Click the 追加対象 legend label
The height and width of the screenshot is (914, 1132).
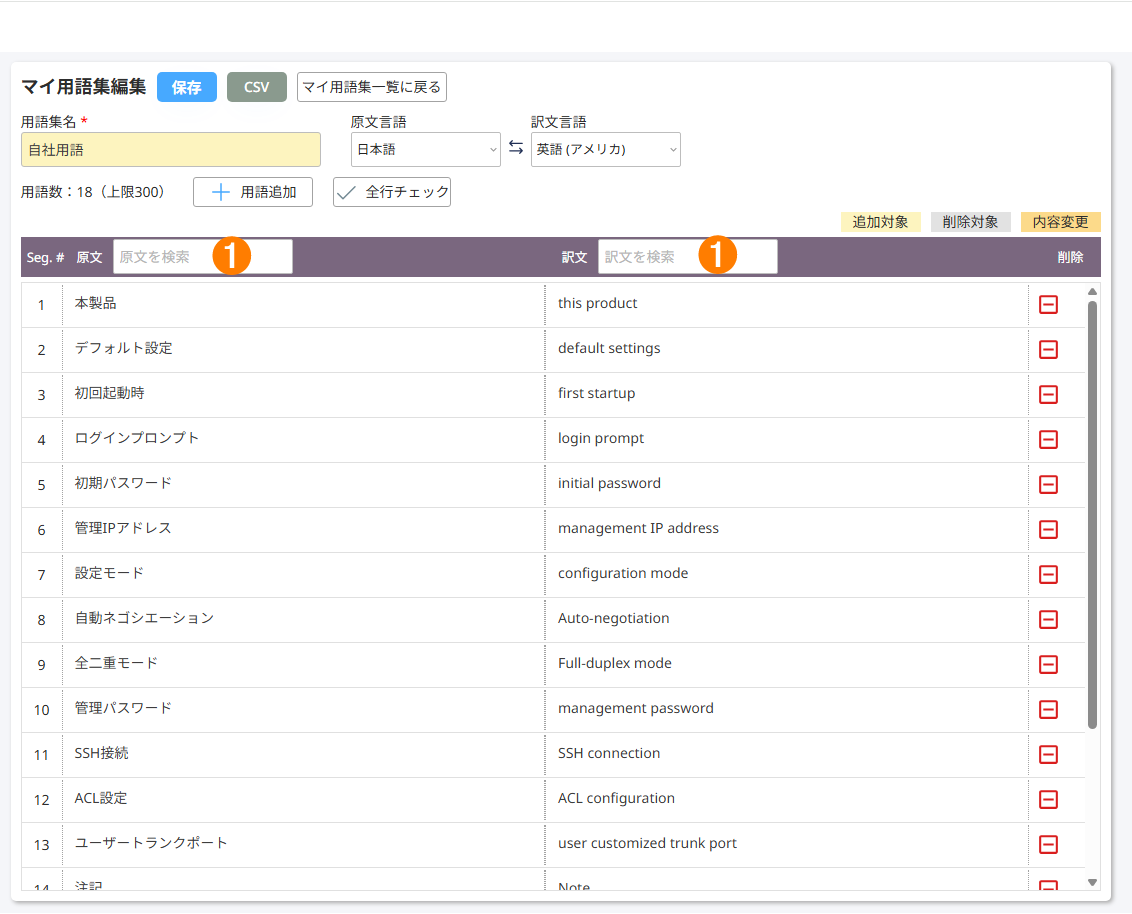pos(881,222)
